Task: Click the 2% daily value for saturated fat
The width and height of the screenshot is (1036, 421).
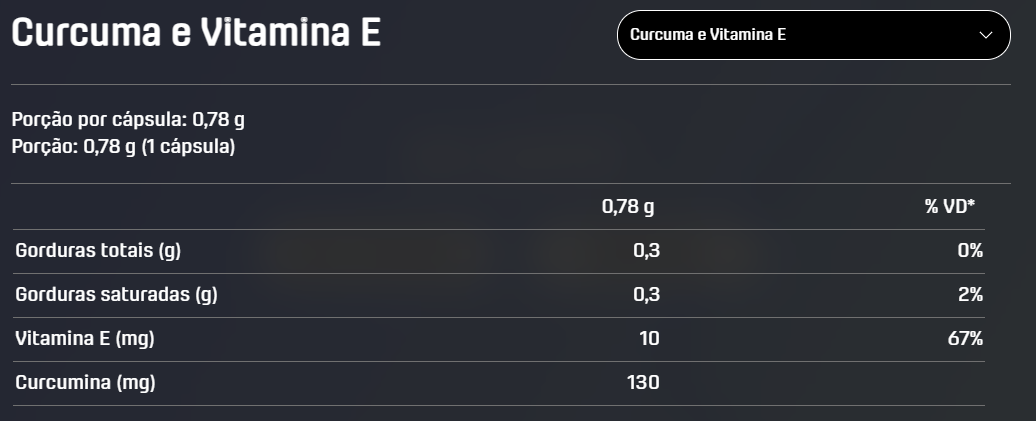Action: point(970,295)
